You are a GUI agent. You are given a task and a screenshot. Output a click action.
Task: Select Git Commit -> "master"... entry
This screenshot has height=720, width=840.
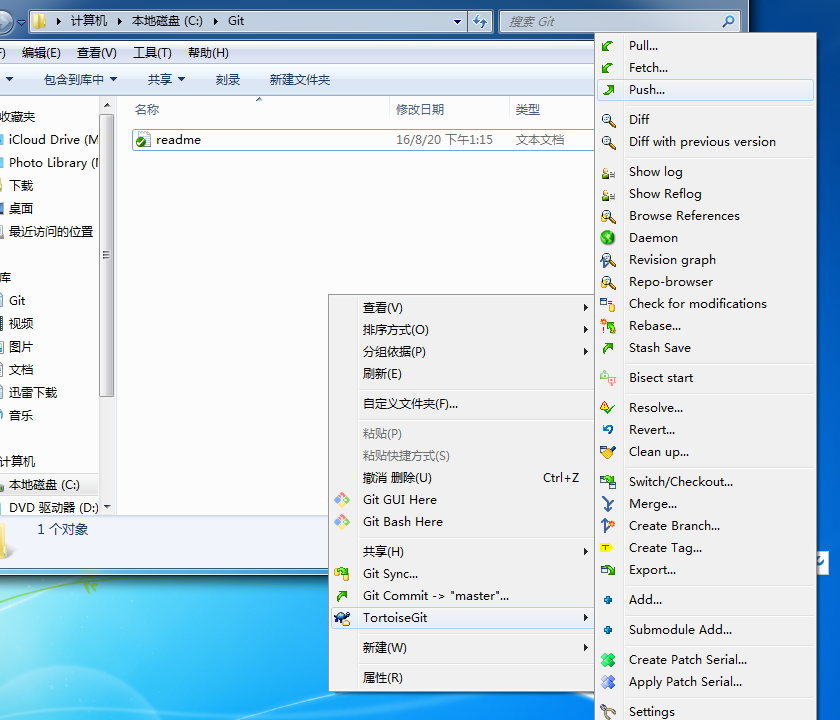click(462, 596)
